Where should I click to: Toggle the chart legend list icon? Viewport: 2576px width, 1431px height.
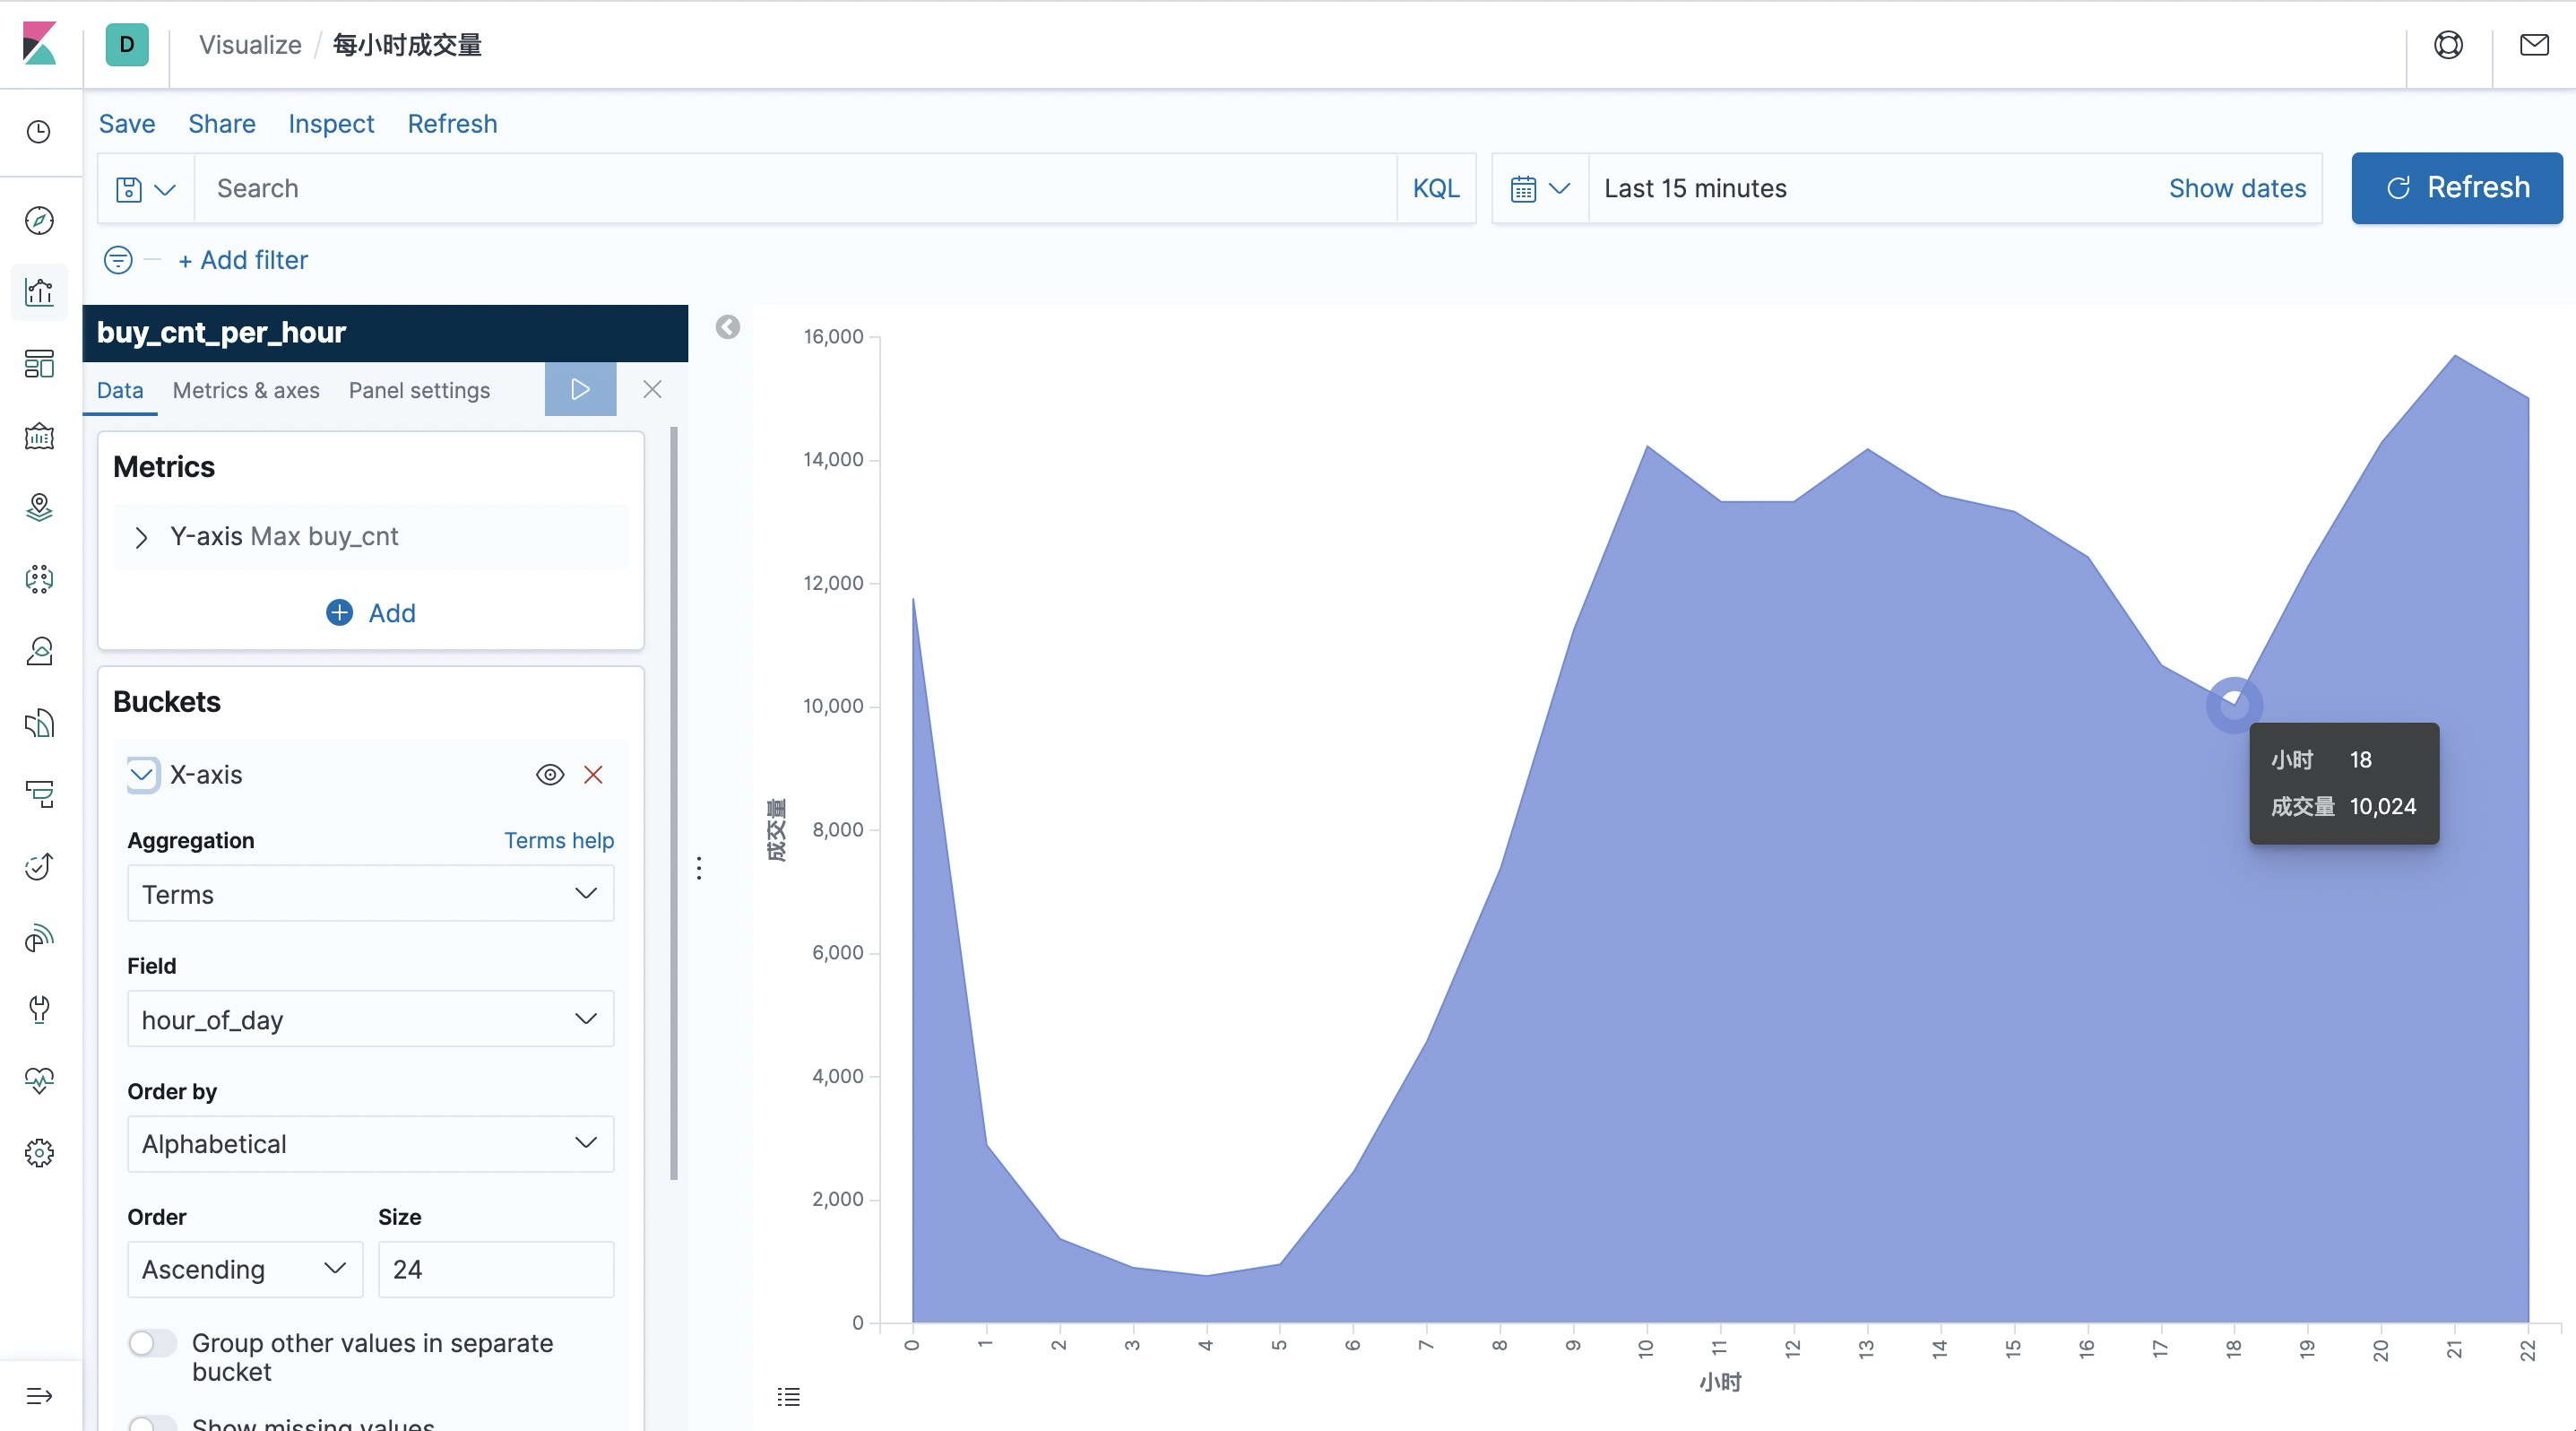click(788, 1396)
